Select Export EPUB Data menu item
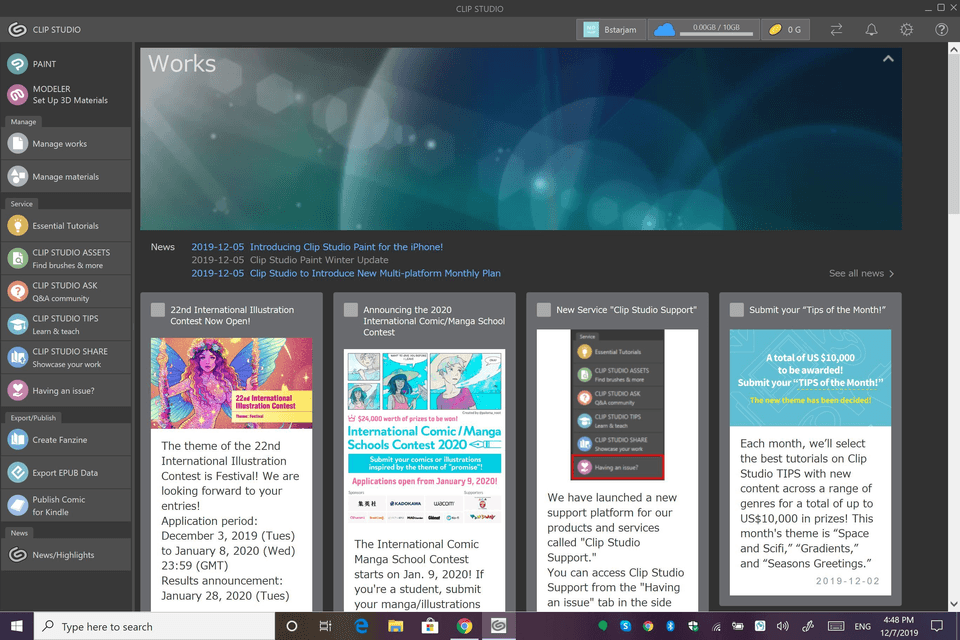This screenshot has width=960, height=640. tap(65, 473)
